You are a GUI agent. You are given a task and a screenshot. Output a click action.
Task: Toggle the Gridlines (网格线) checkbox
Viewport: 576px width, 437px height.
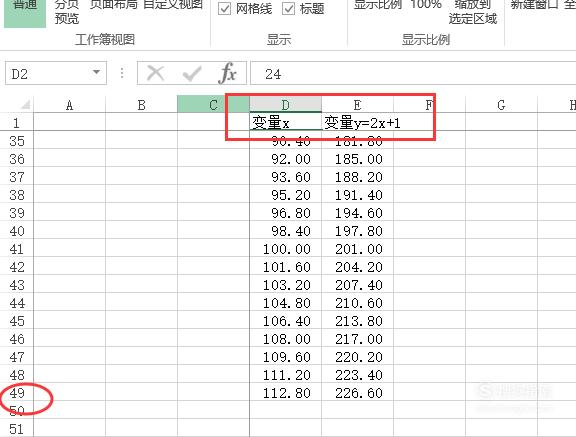pyautogui.click(x=224, y=9)
